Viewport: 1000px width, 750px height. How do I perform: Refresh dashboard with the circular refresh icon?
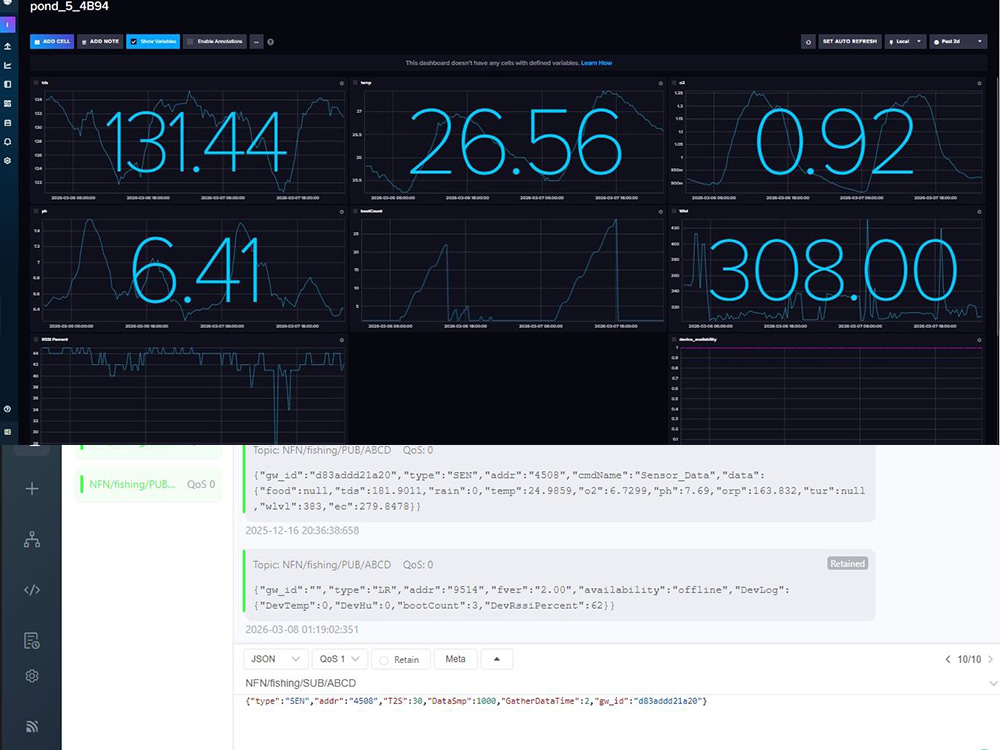tap(808, 42)
